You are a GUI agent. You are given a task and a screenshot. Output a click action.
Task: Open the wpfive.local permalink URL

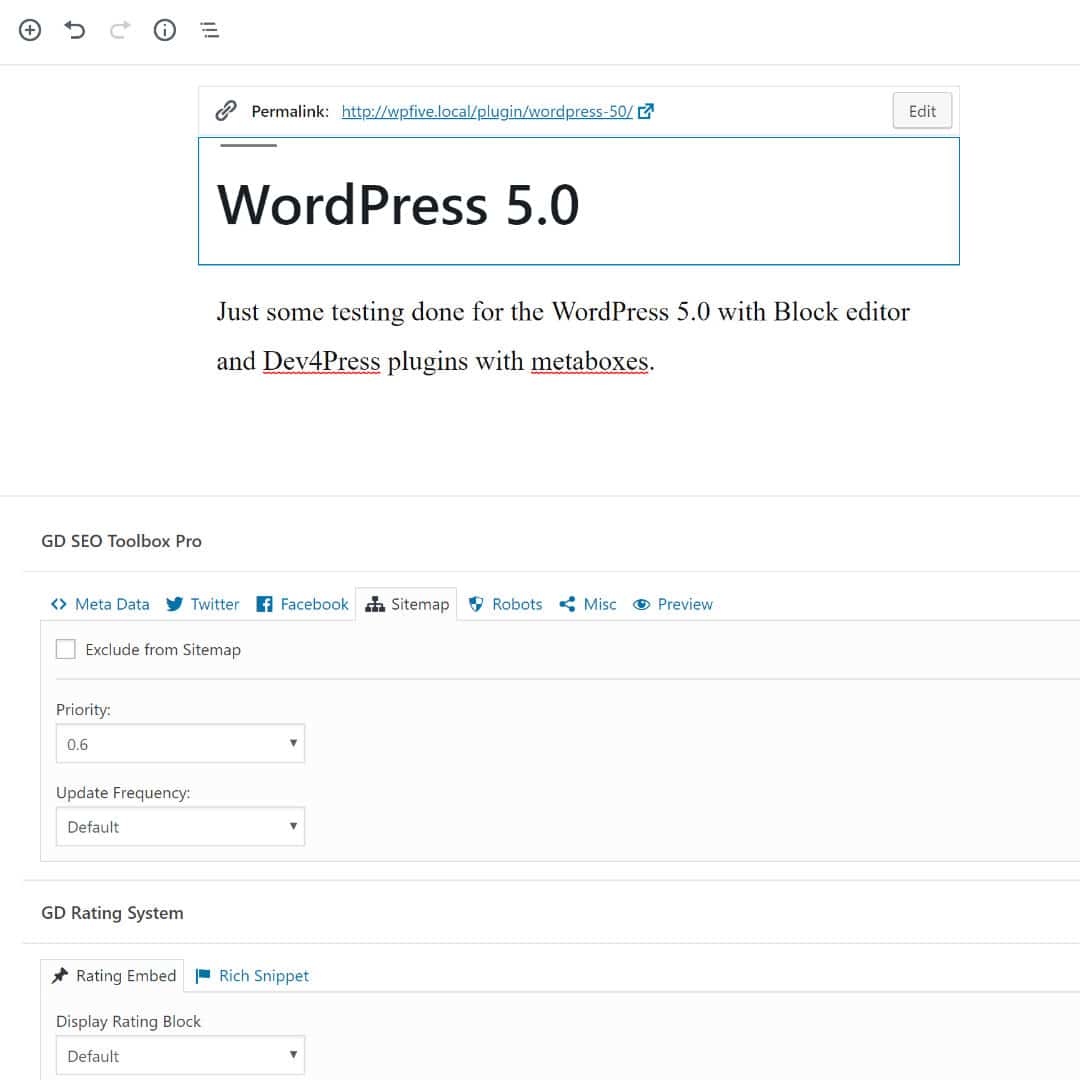coord(486,112)
